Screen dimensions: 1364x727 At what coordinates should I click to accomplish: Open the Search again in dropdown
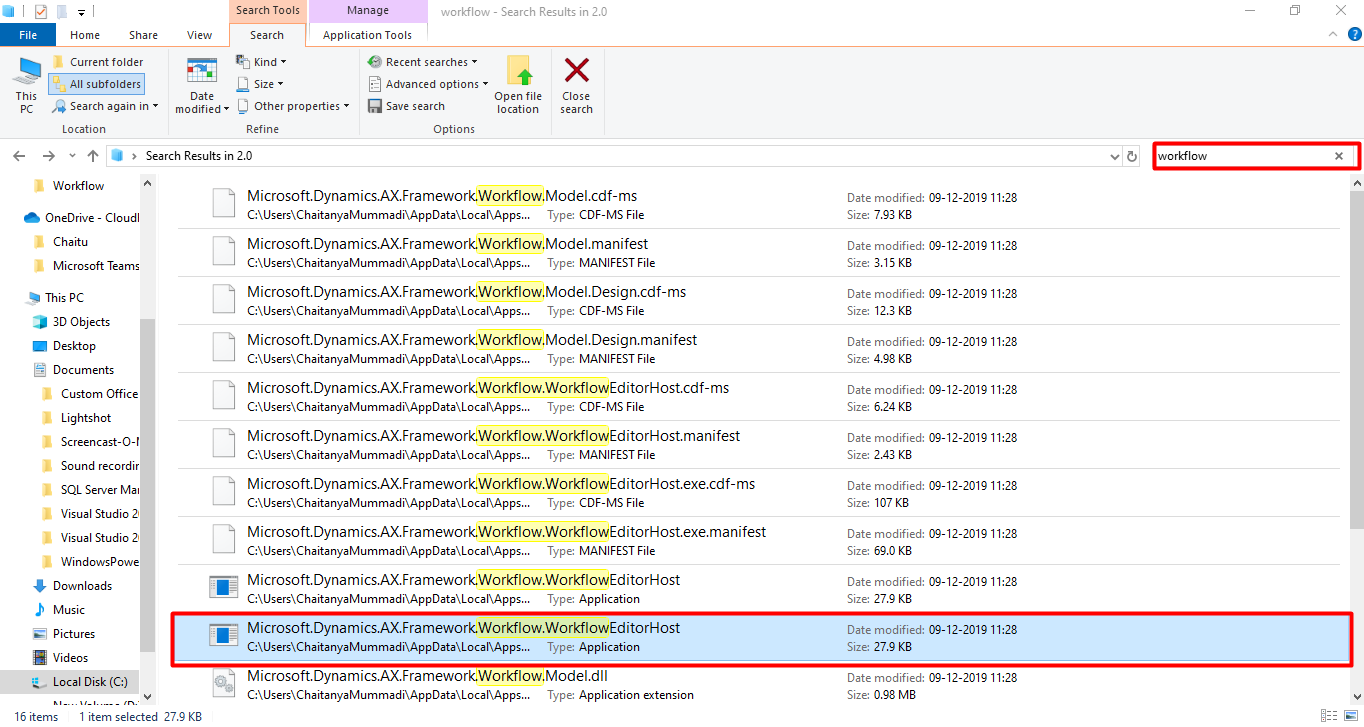[104, 106]
